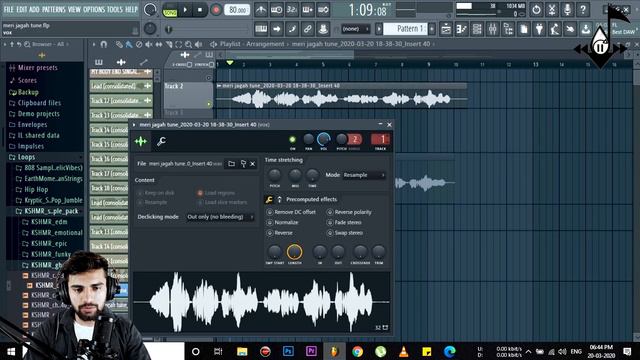Click the Track 2 header in playlist
Viewport: 640px width, 360px height.
(x=188, y=95)
